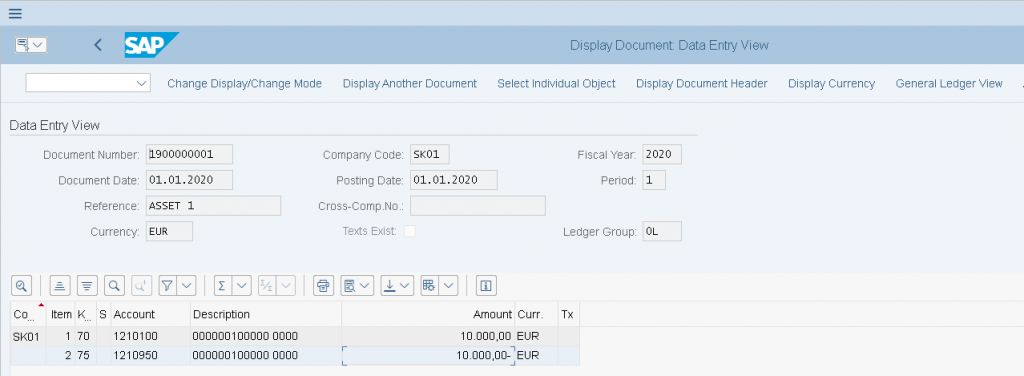This screenshot has width=1024, height=376.
Task: Click the Posting Date field
Action: (x=454, y=180)
